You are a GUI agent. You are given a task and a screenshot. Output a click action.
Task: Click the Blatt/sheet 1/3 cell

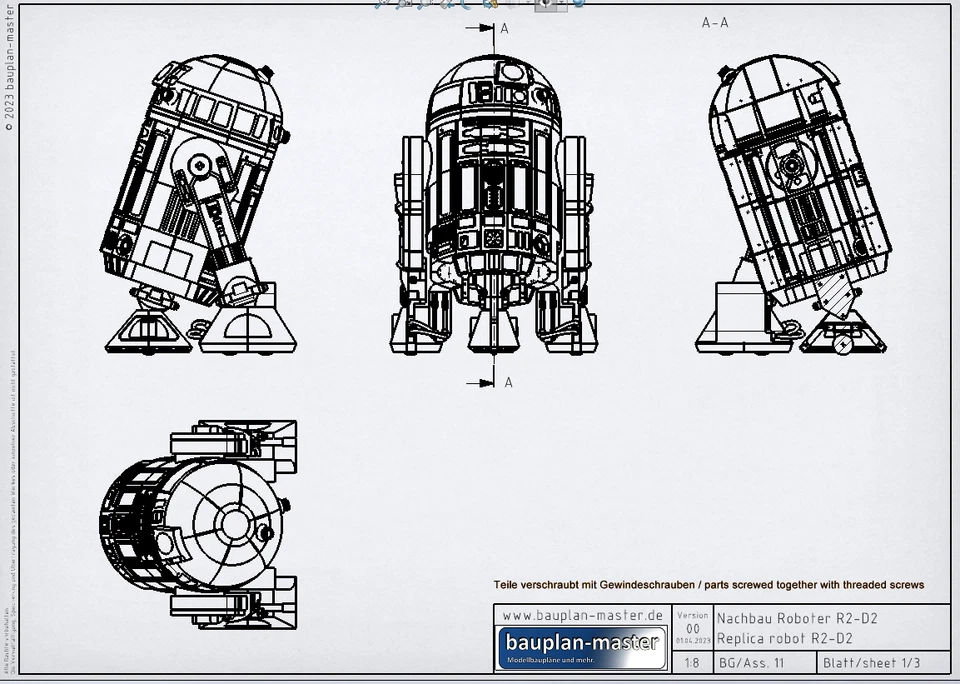tap(873, 662)
